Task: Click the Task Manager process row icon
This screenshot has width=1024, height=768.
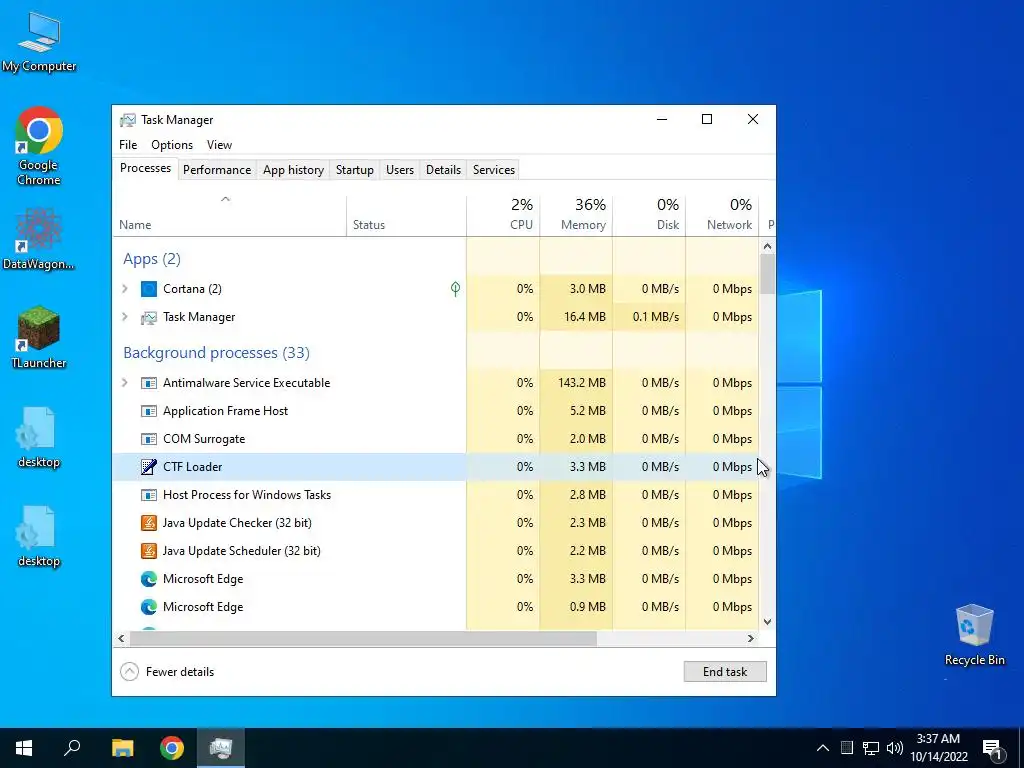Action: [x=149, y=317]
